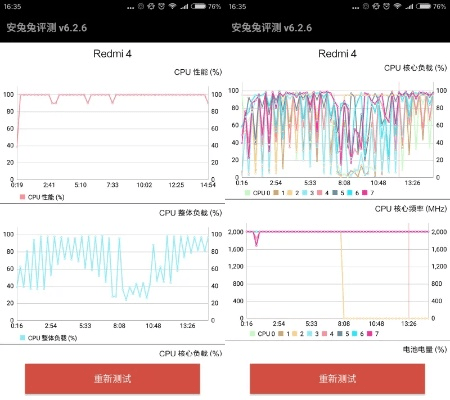This screenshot has height=400, width=450.
Task: Select core 2 tan swatch in core frequency legend
Action: (x=294, y=333)
